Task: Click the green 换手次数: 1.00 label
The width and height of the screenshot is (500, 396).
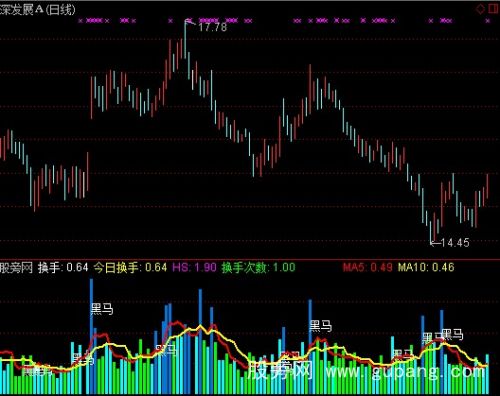Action: coord(258,267)
